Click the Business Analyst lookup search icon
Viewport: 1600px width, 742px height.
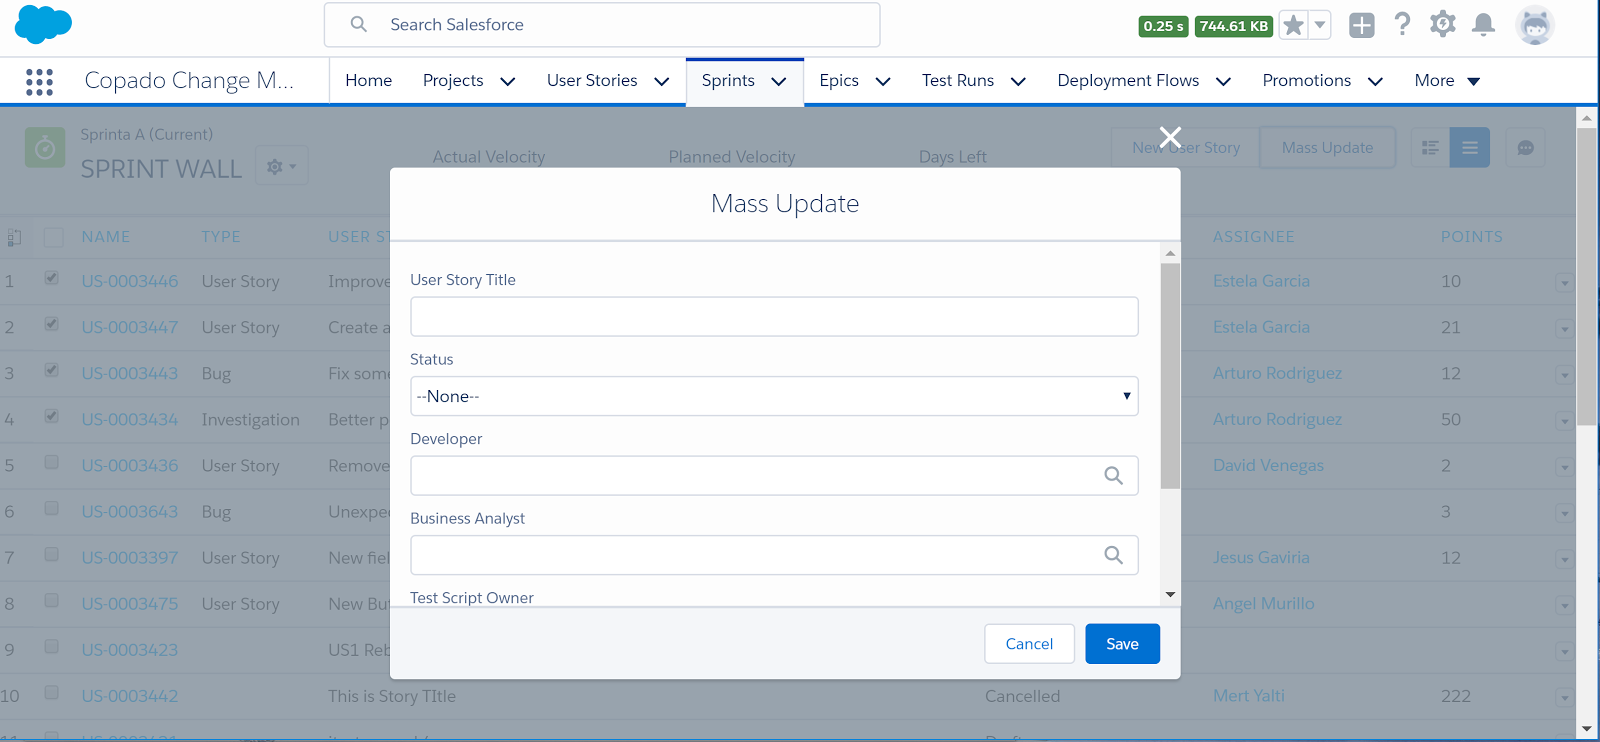point(1113,555)
